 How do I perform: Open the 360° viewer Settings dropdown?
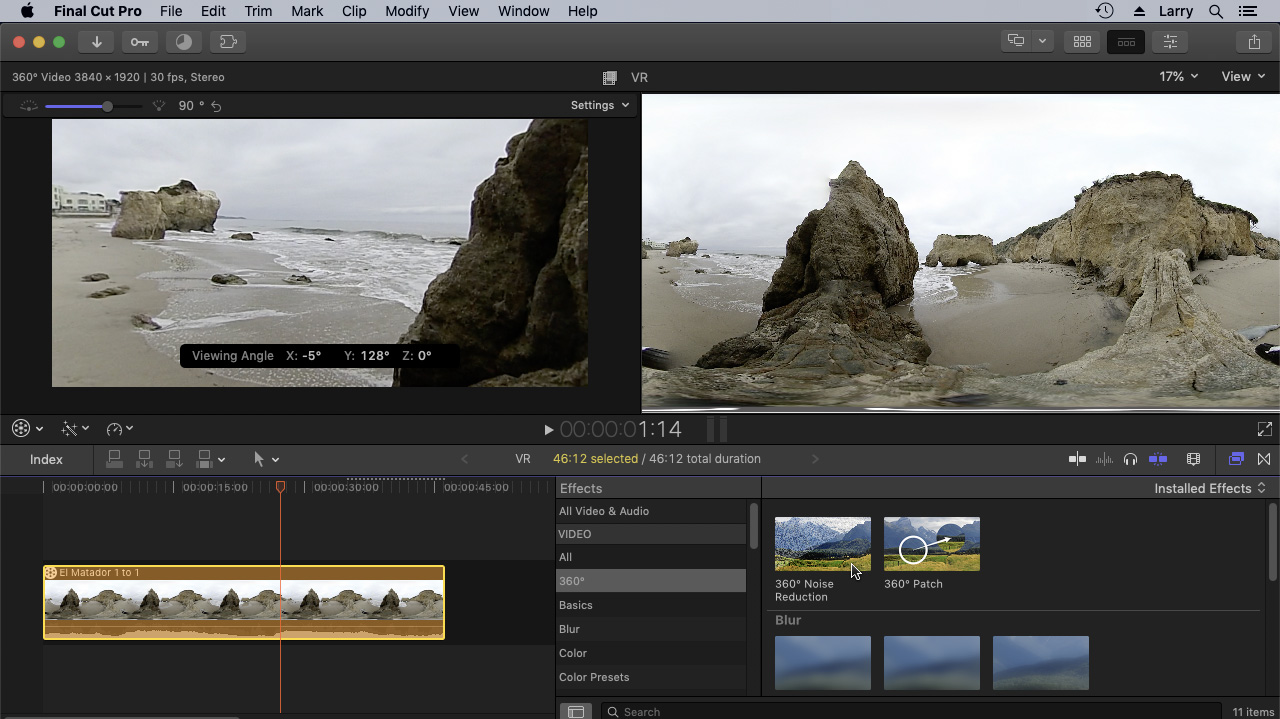pyautogui.click(x=600, y=105)
